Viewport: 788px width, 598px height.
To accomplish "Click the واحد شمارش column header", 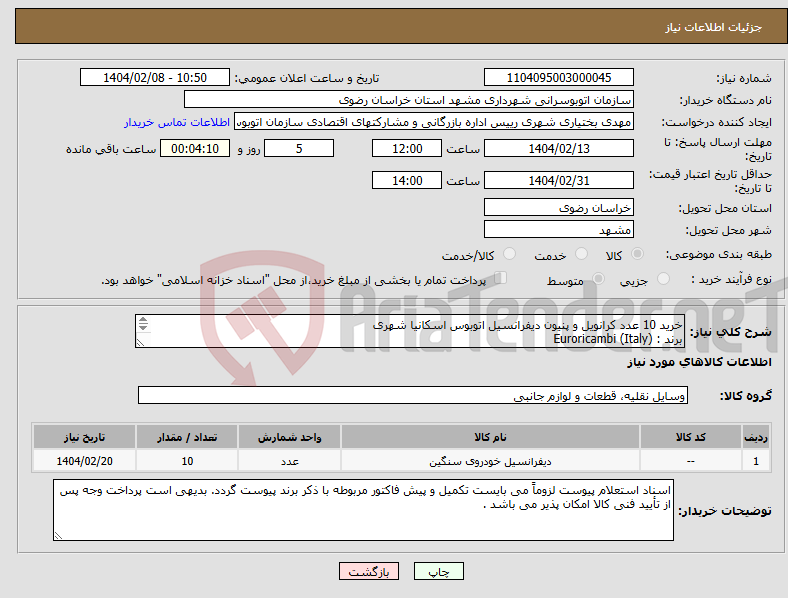I will coord(289,437).
